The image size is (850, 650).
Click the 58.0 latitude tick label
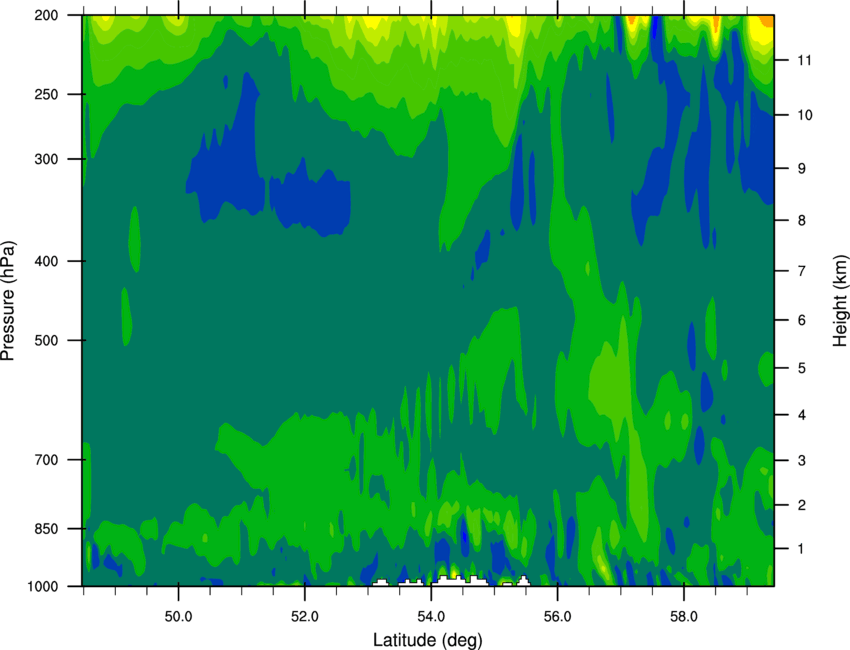(x=684, y=617)
